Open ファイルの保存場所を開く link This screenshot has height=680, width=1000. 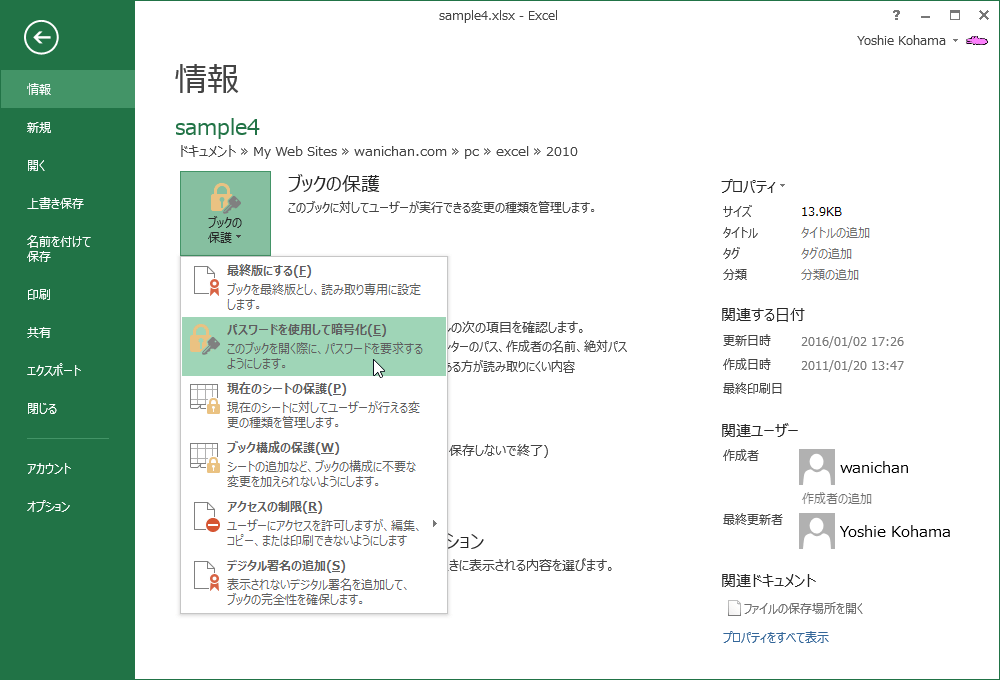point(804,609)
